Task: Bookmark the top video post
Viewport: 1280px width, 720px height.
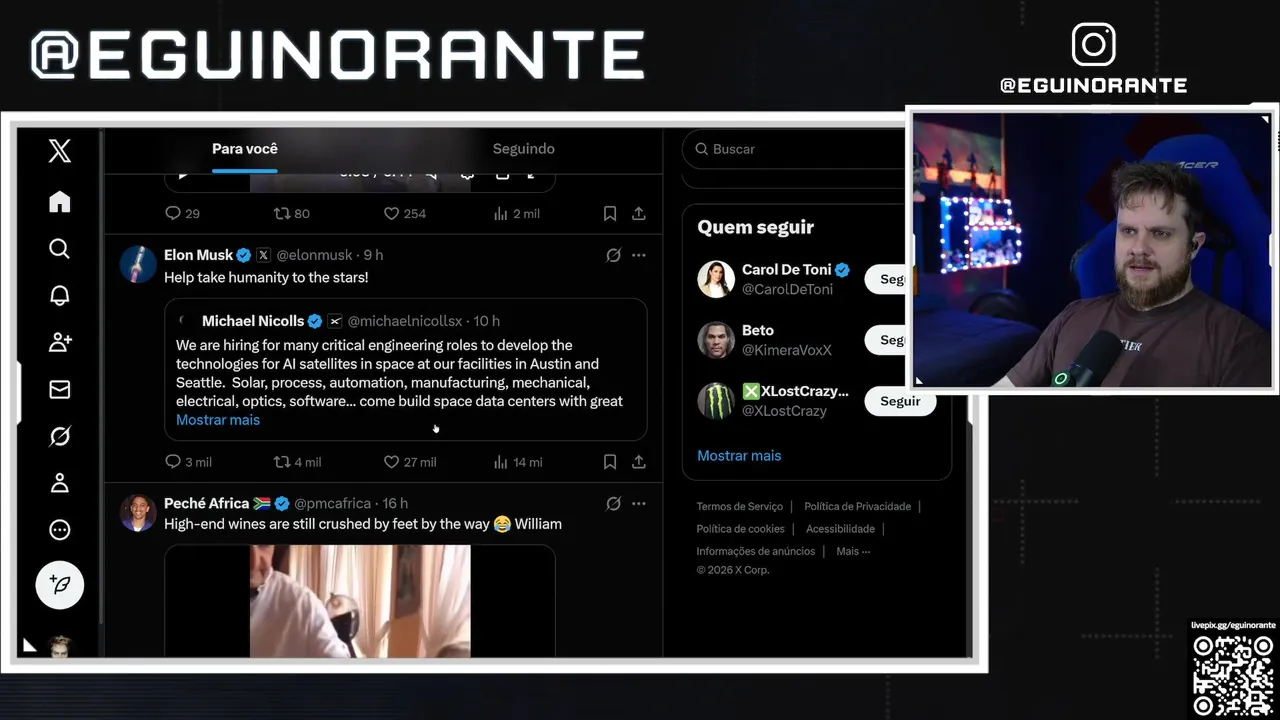Action: pos(610,213)
